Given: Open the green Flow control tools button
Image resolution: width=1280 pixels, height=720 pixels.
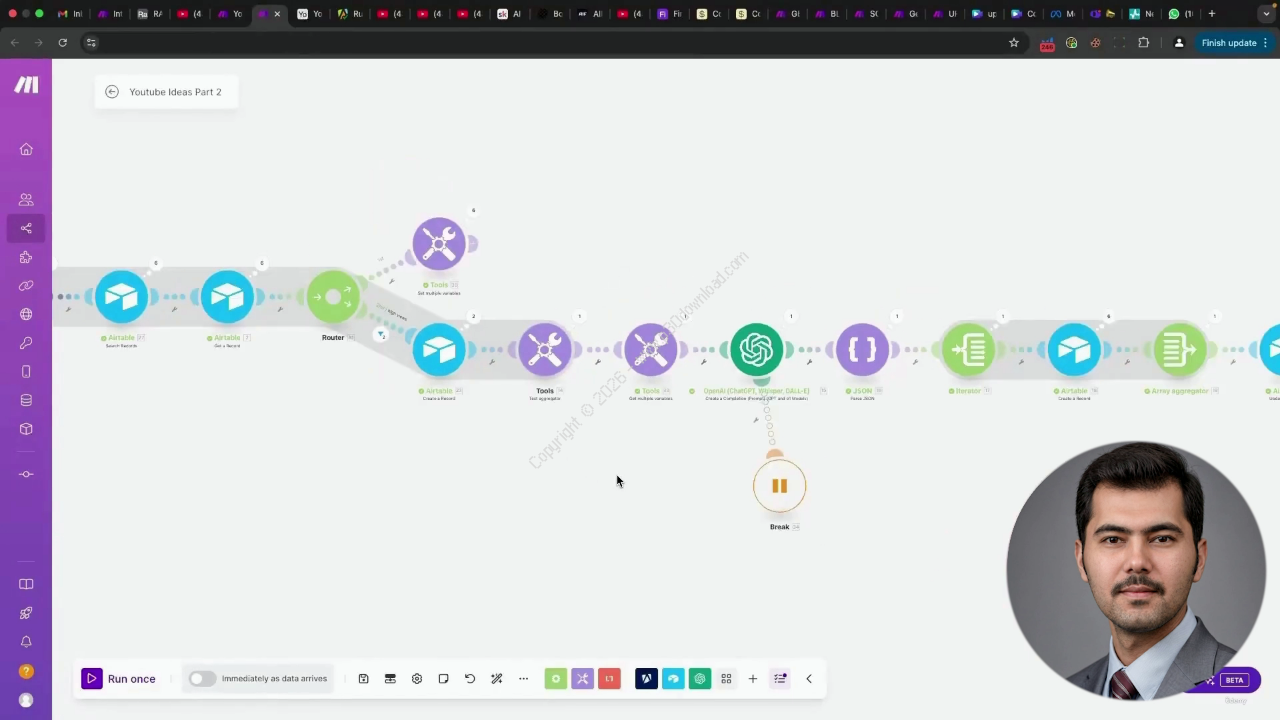Looking at the screenshot, I should (x=556, y=679).
